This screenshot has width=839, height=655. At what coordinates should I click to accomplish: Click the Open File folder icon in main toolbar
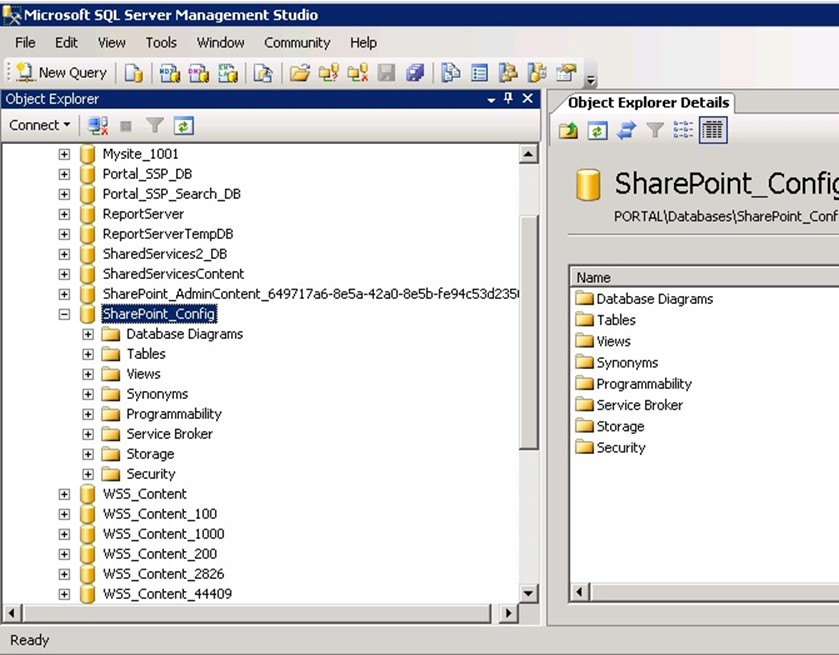299,73
